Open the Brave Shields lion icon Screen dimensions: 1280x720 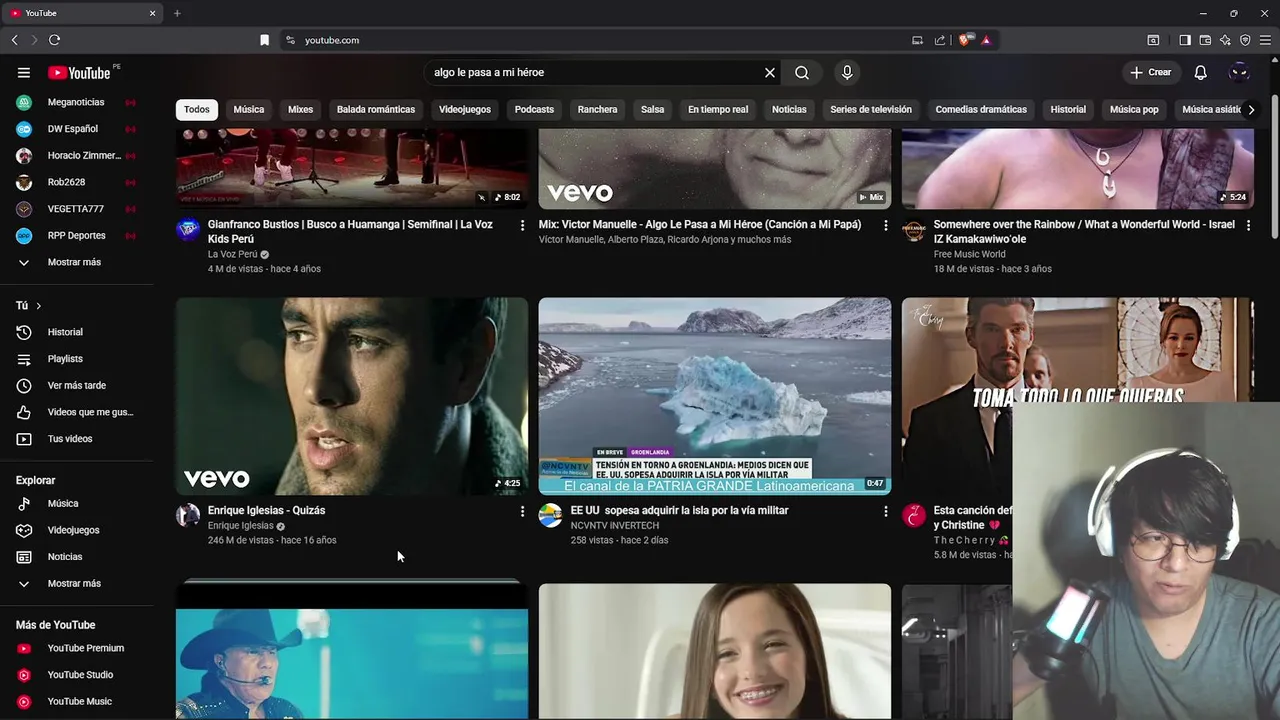pyautogui.click(x=964, y=40)
